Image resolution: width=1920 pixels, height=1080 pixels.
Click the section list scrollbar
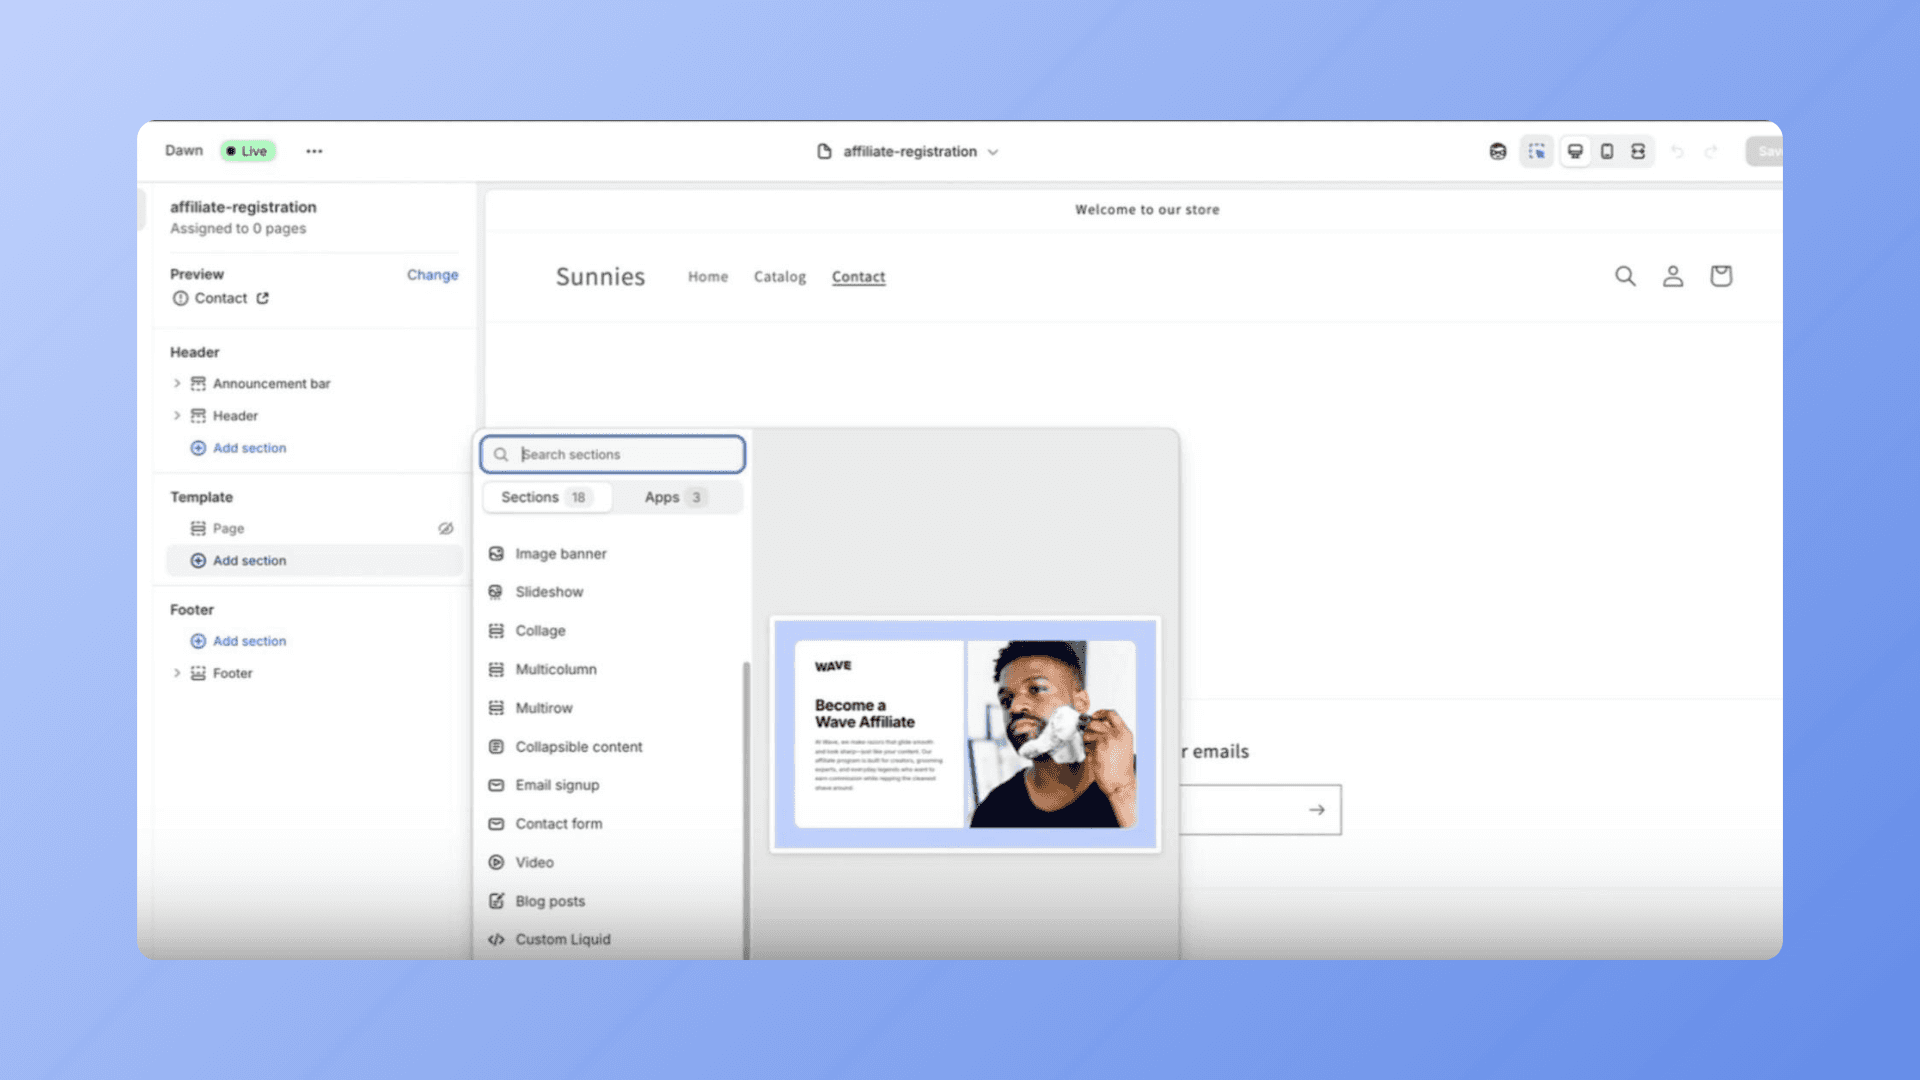(746, 810)
